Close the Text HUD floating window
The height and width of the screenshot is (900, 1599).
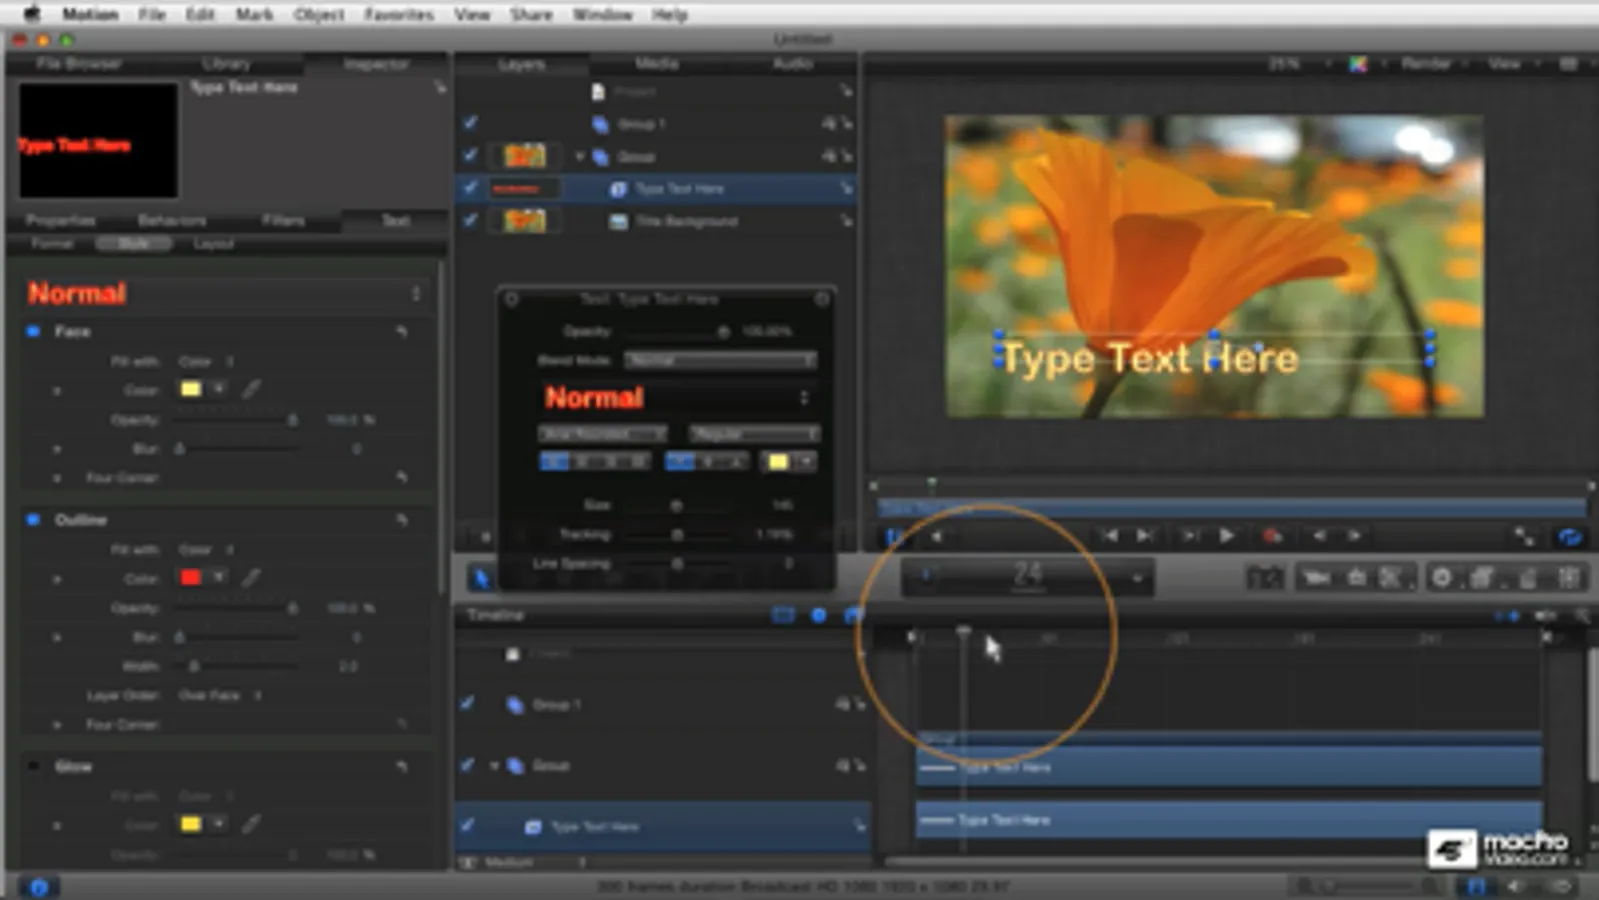[511, 299]
